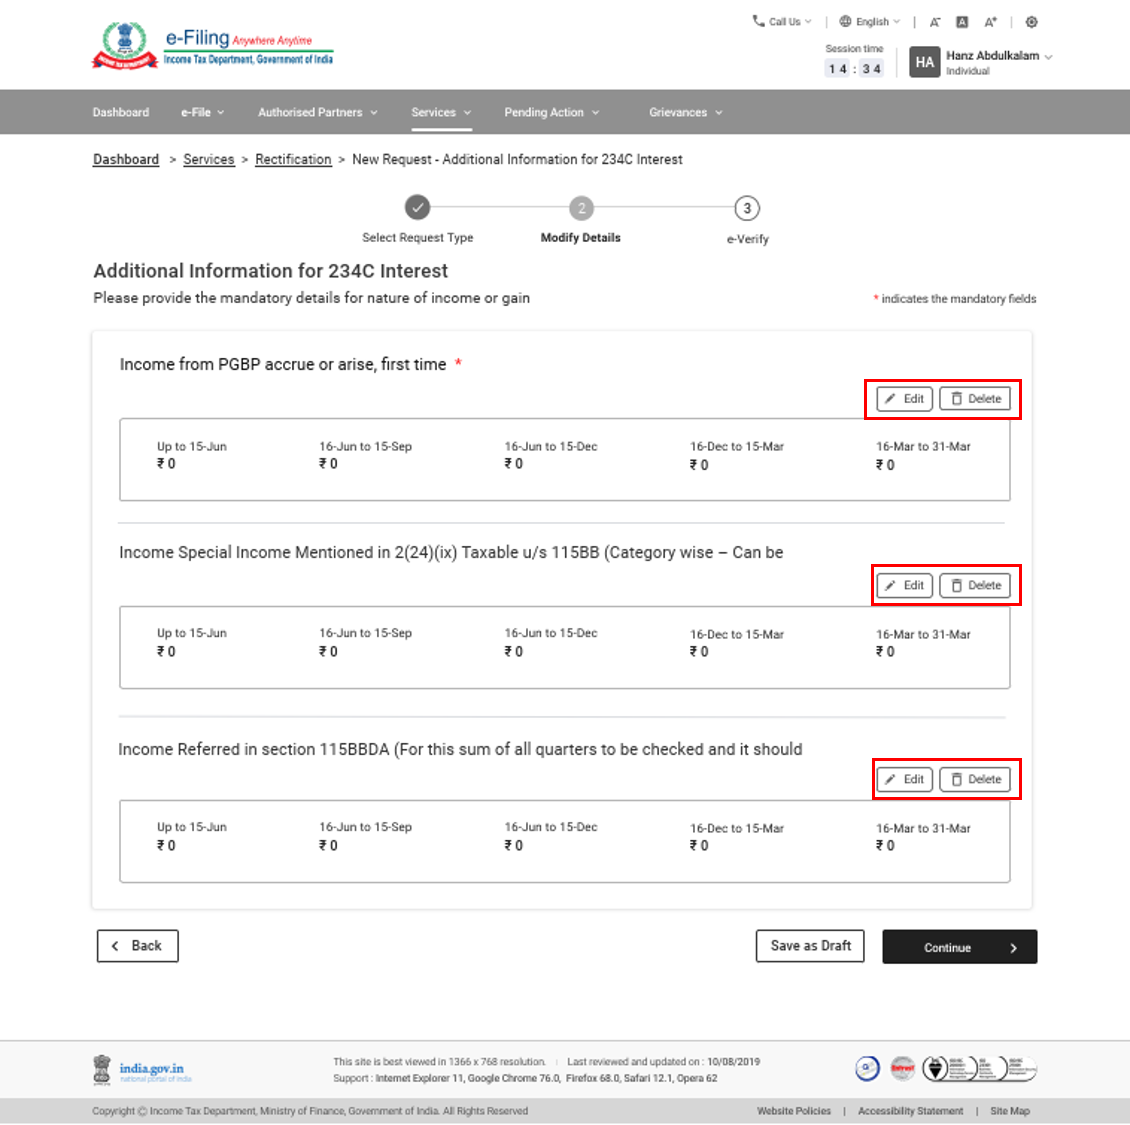Screen dimensions: 1130x1125
Task: Open the settings gear icon
Action: 1031,21
